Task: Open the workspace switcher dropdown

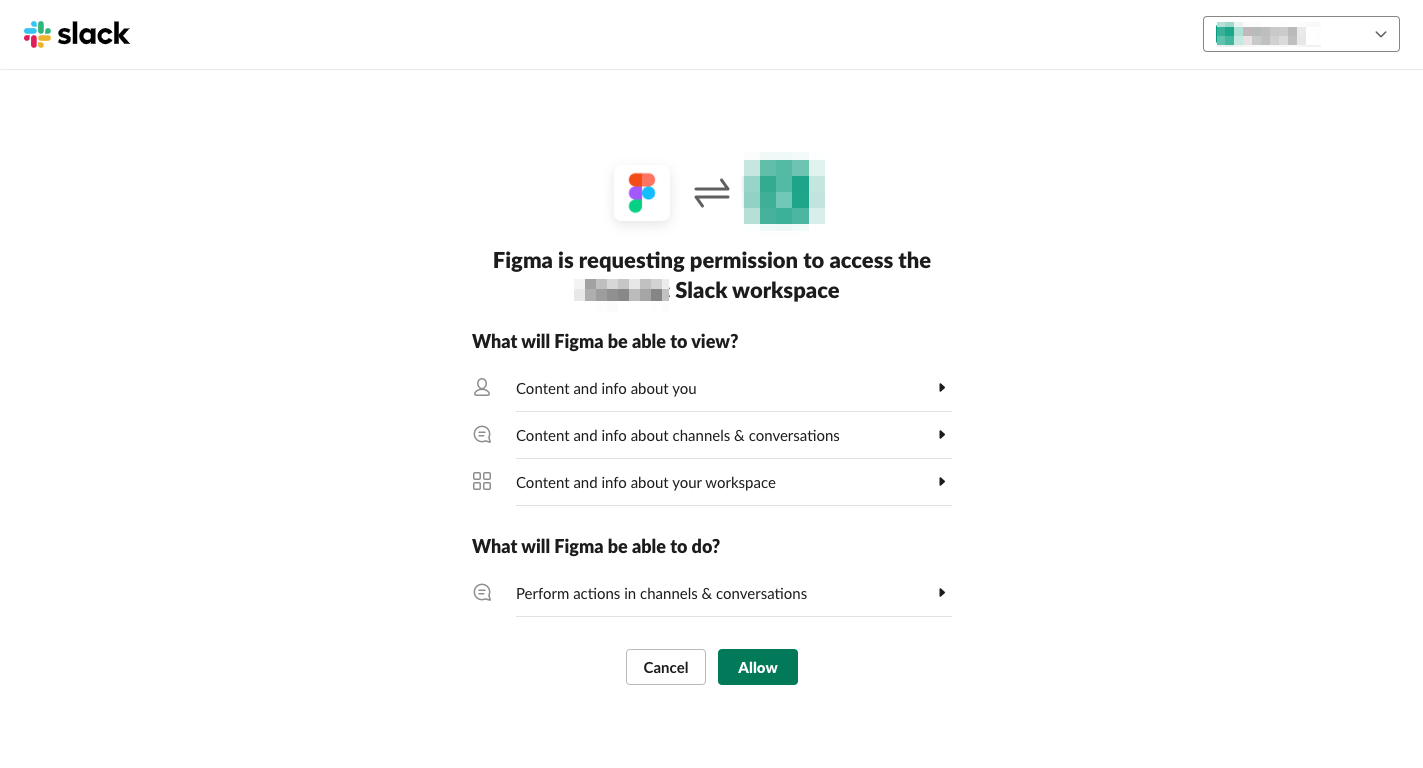Action: [1300, 33]
